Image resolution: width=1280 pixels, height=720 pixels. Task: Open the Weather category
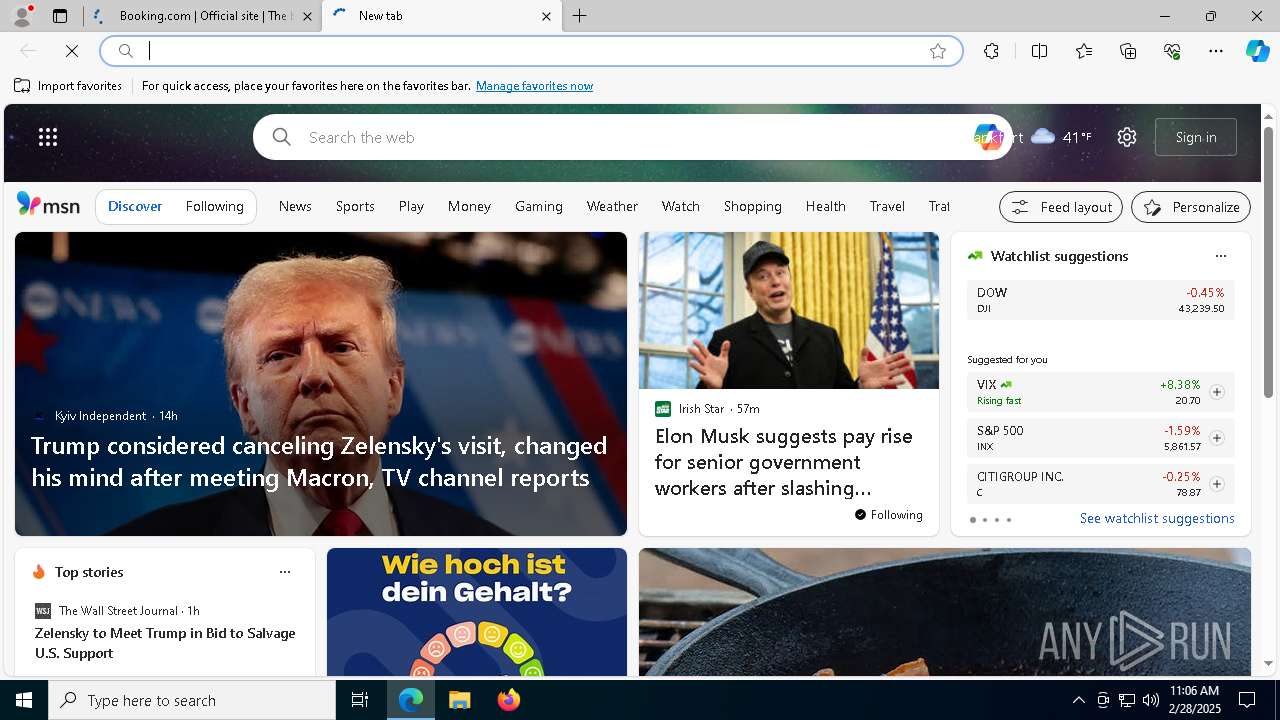click(x=612, y=206)
